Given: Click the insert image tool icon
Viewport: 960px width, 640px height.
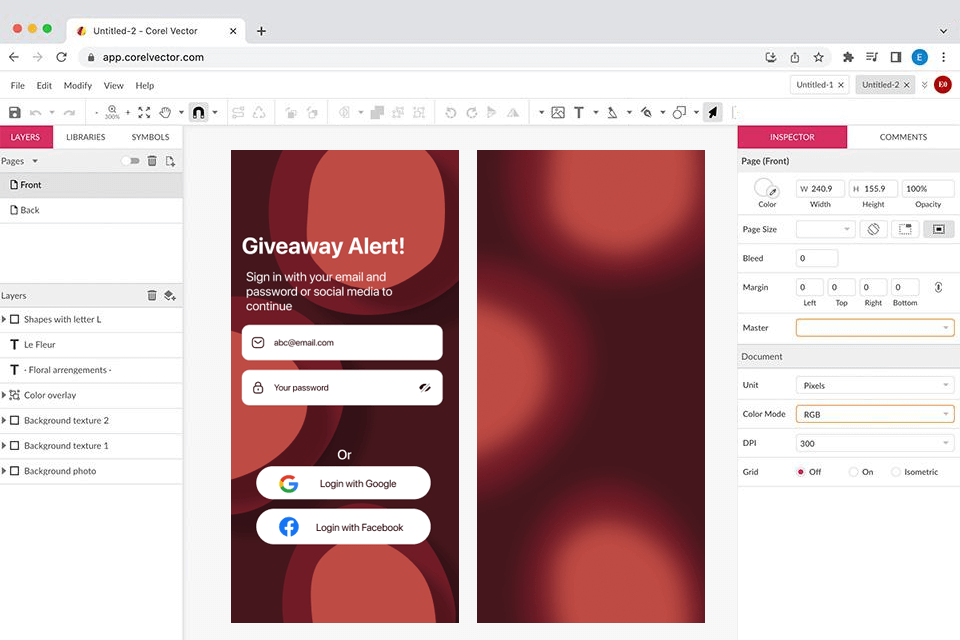Looking at the screenshot, I should pos(558,113).
